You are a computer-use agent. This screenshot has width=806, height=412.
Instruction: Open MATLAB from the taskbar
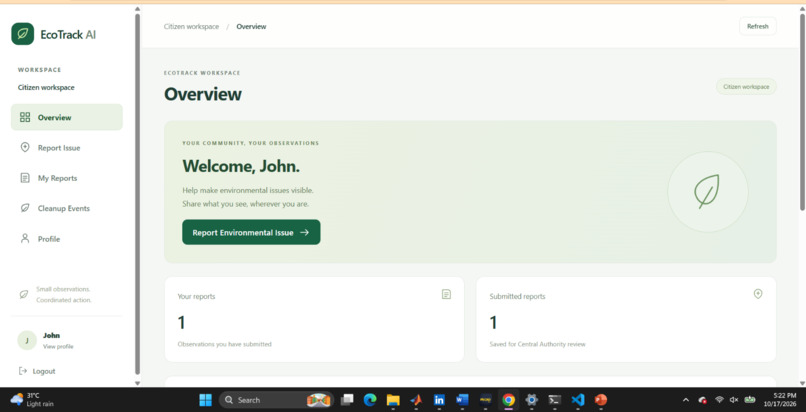[x=416, y=400]
